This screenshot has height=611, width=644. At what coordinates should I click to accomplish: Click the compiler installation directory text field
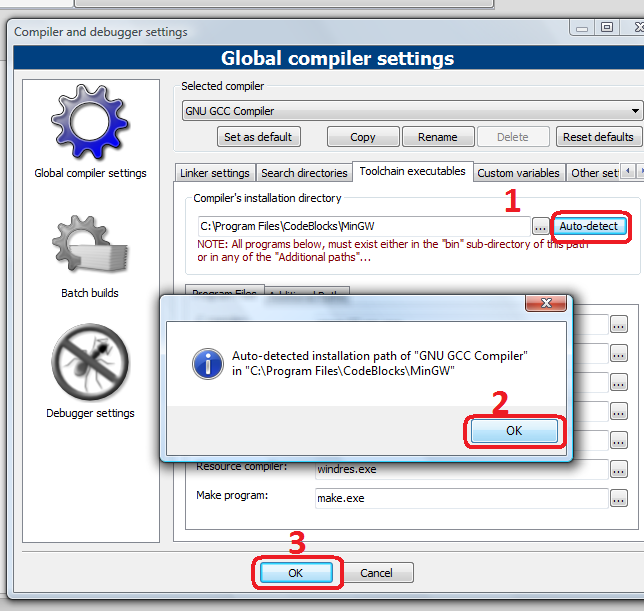[360, 227]
